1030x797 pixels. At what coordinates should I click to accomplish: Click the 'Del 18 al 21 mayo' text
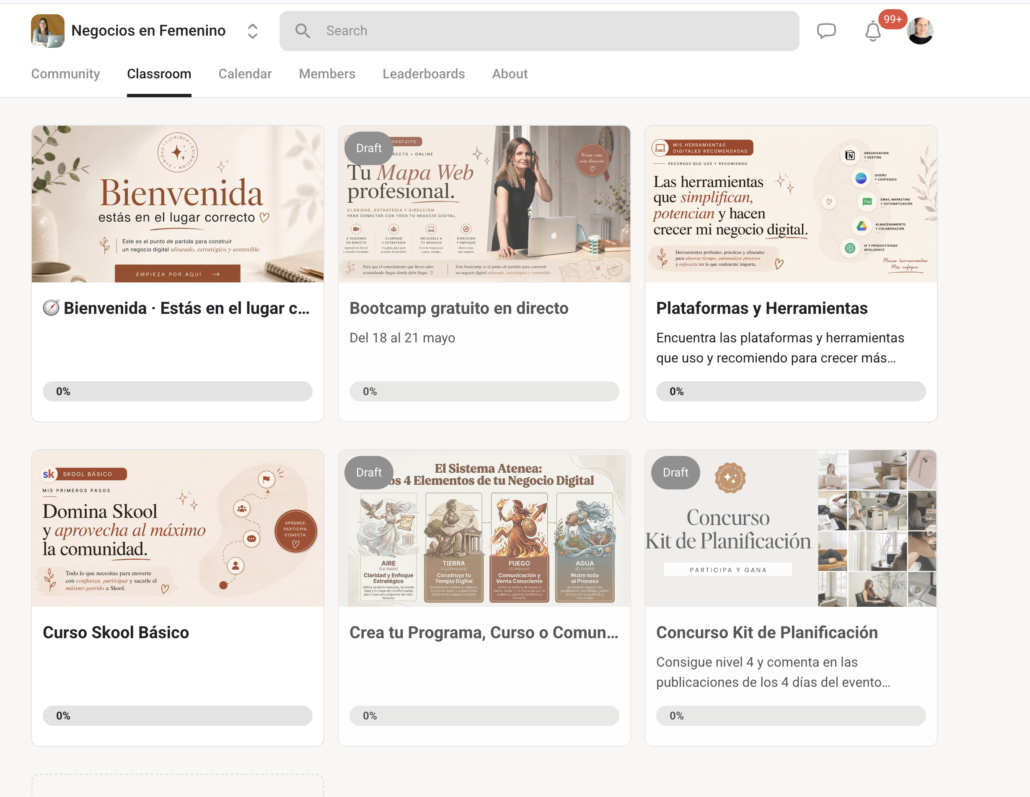(x=402, y=338)
